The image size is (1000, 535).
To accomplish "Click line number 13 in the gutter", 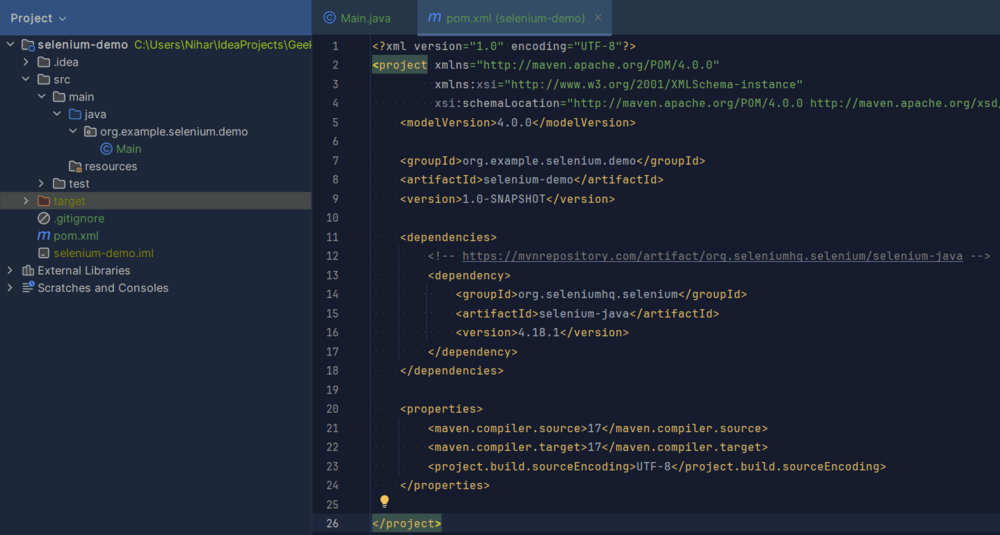I will pyautogui.click(x=332, y=275).
